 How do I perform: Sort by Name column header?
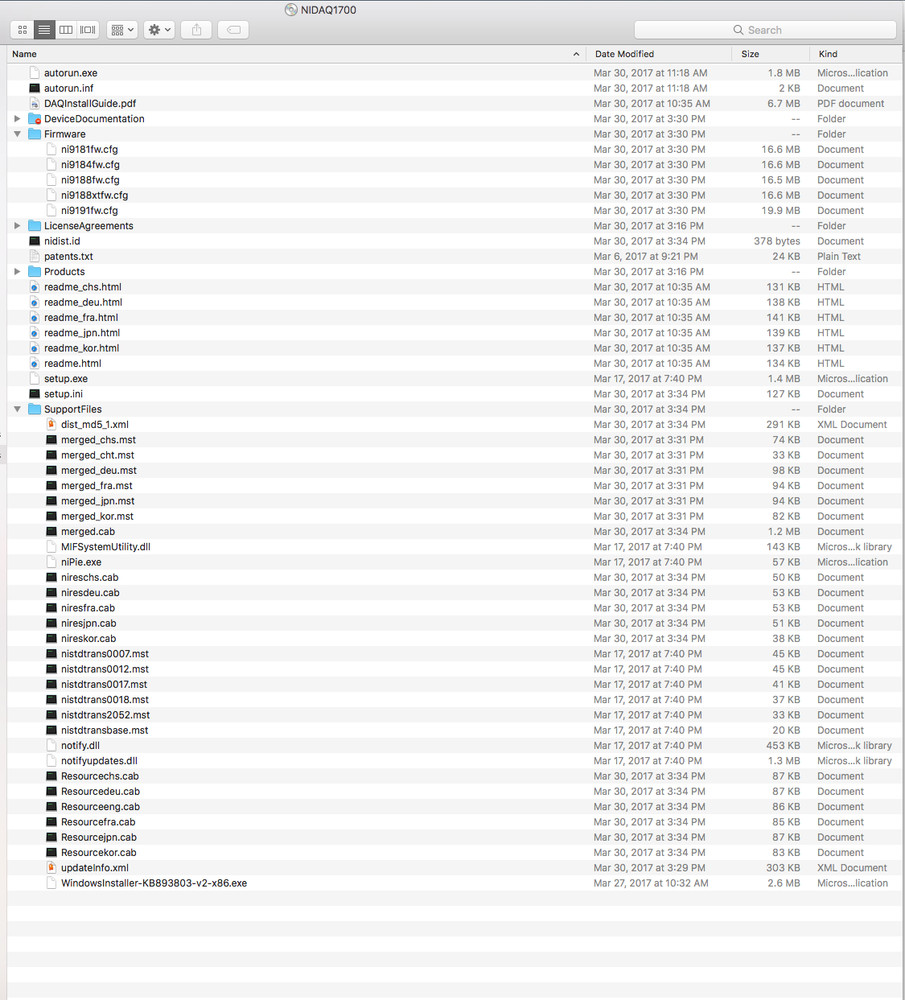point(24,54)
